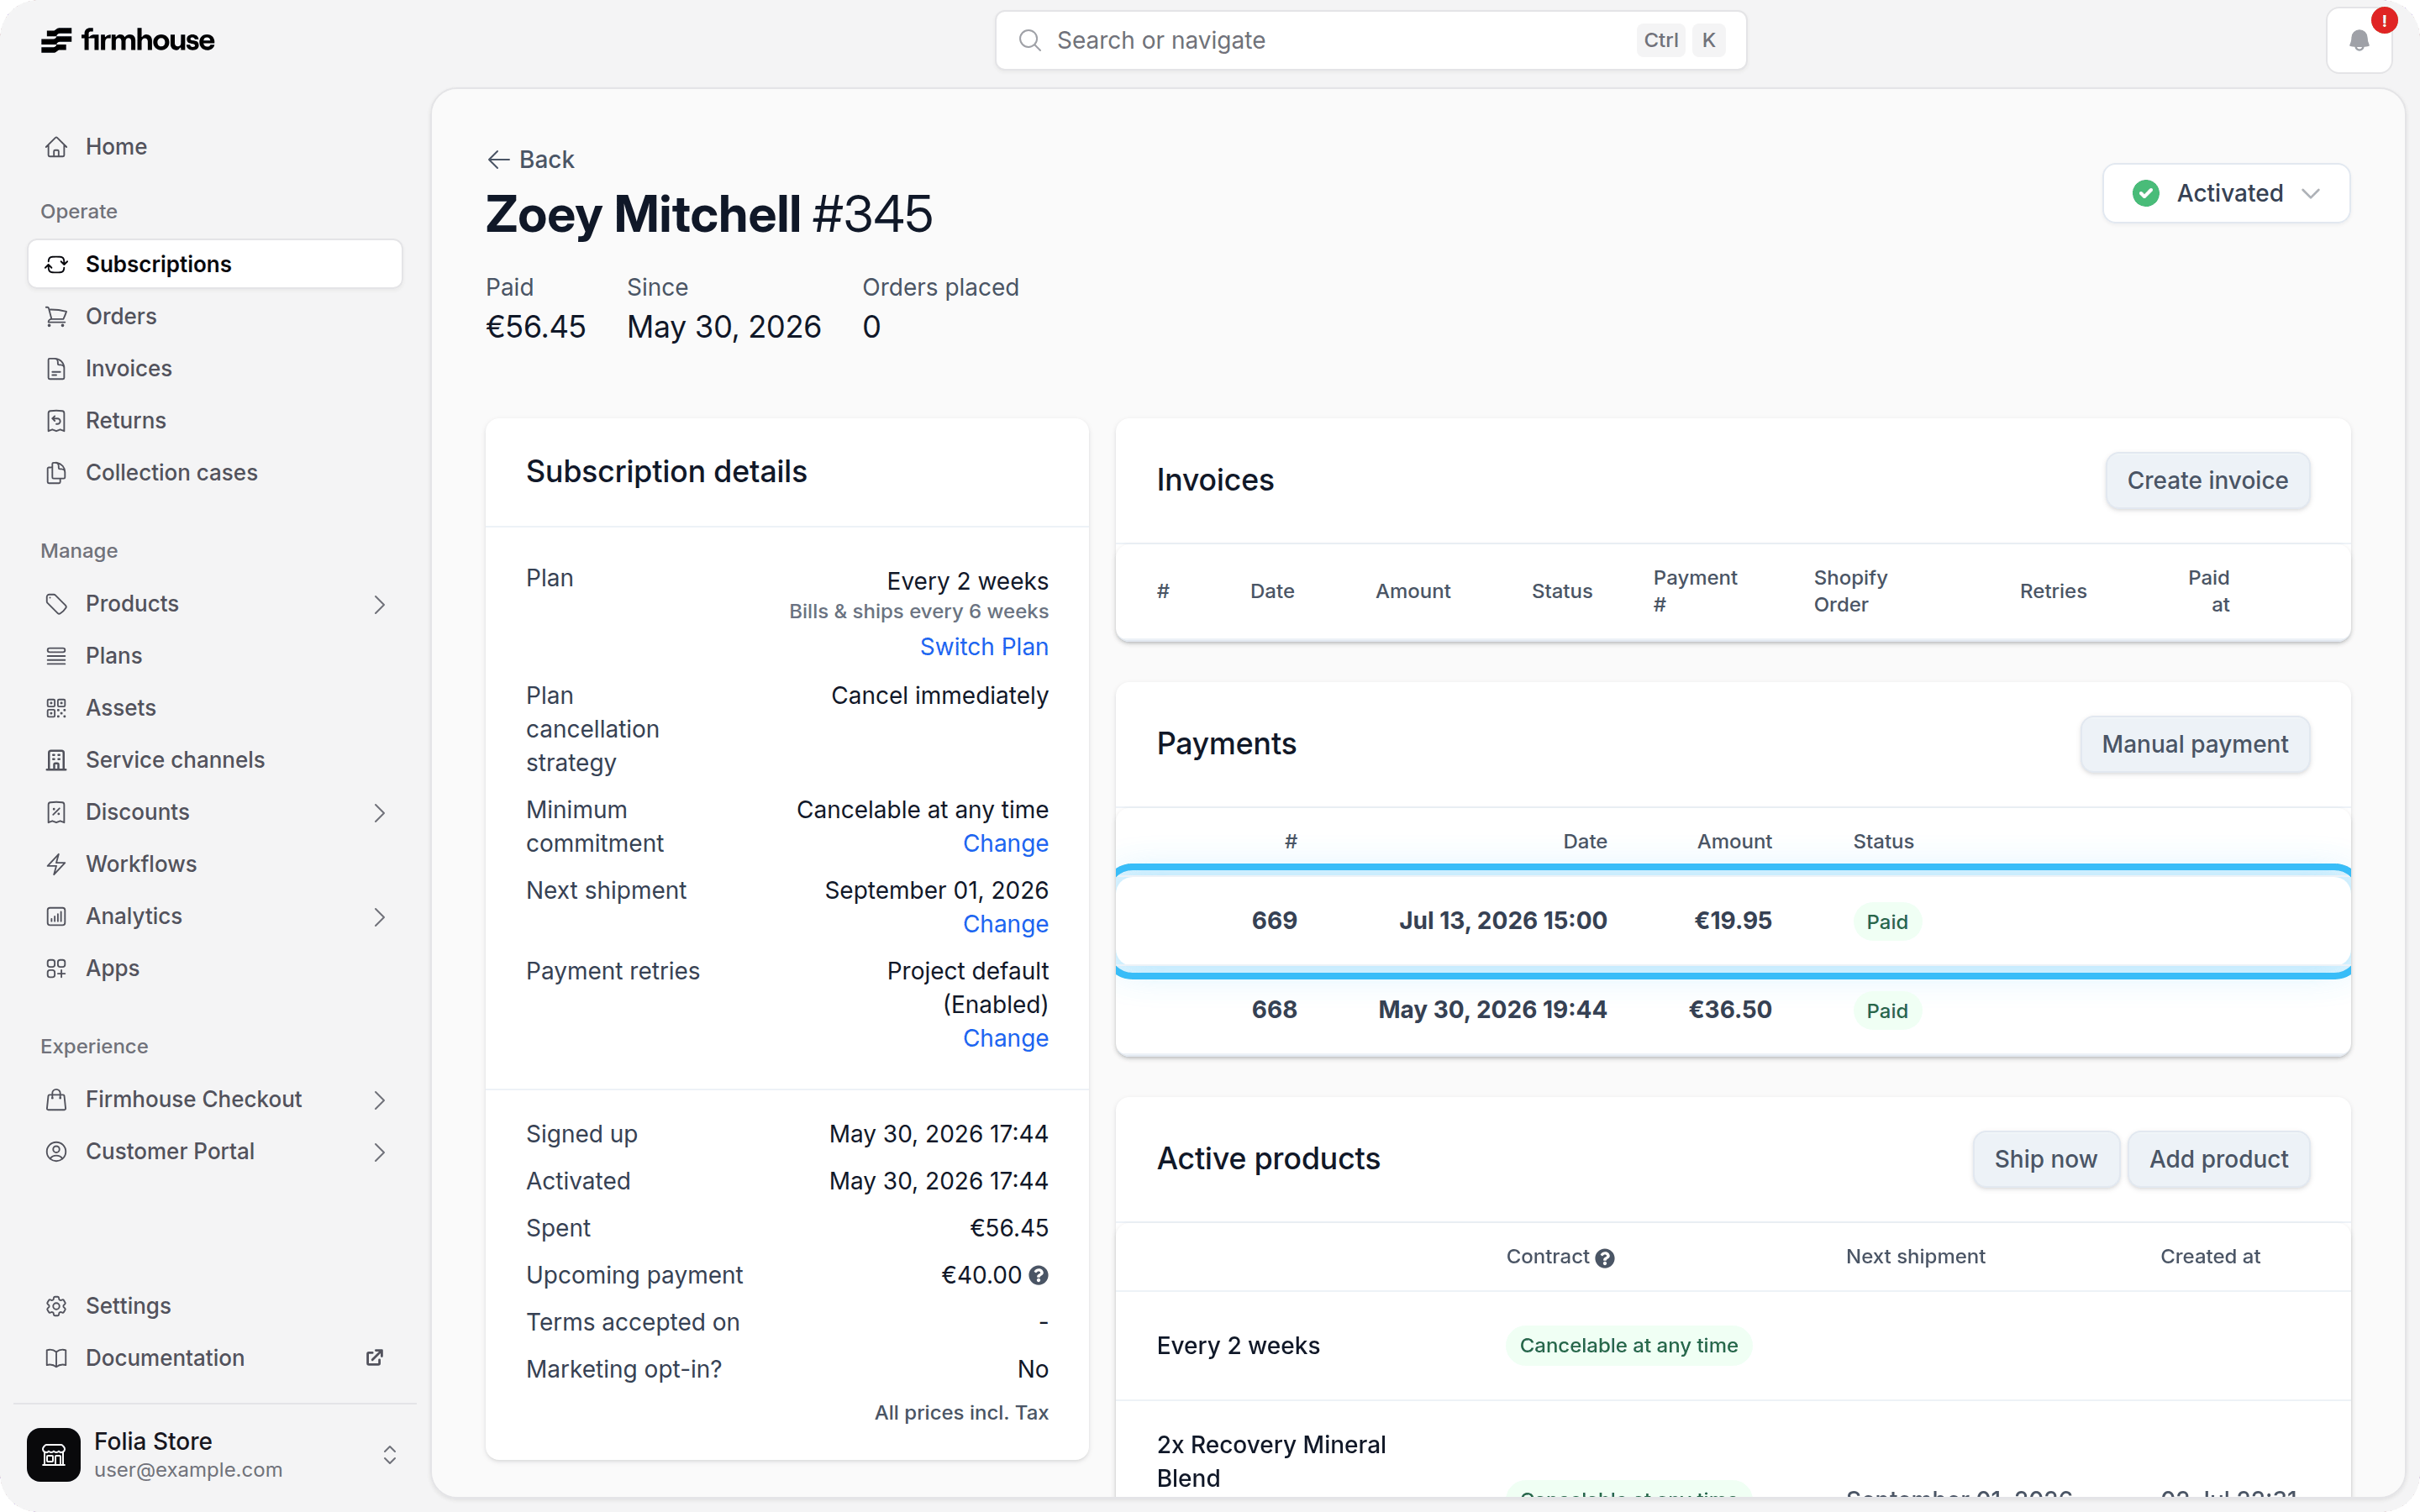Click the Zoey Mitchell #345 heading
Image resolution: width=2420 pixels, height=1512 pixels.
(x=709, y=214)
